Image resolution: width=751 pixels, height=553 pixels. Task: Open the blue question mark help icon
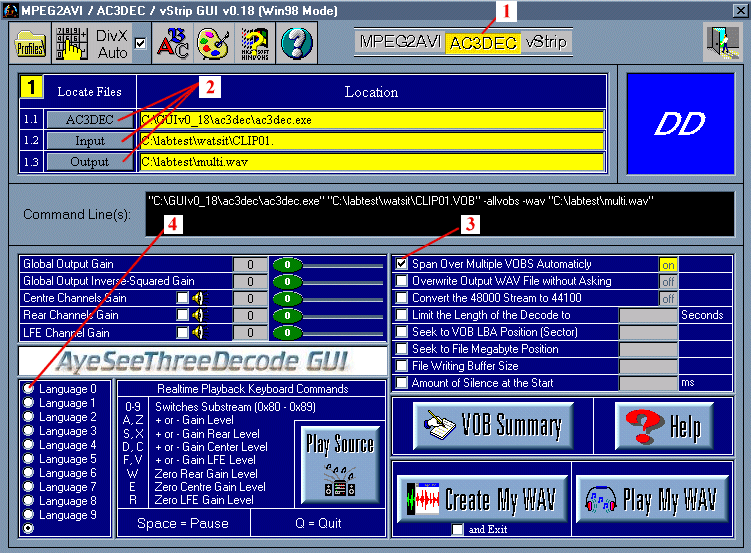pos(296,44)
